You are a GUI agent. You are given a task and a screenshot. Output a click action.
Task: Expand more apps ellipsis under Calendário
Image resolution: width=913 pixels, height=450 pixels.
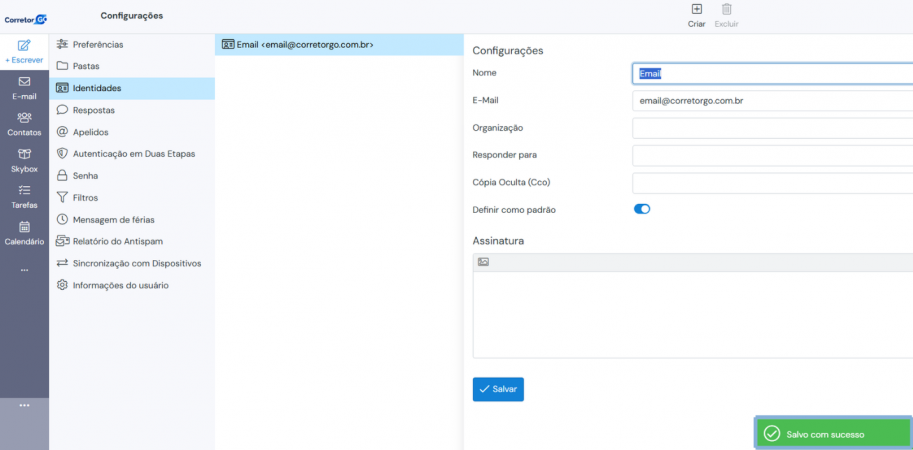click(x=24, y=270)
